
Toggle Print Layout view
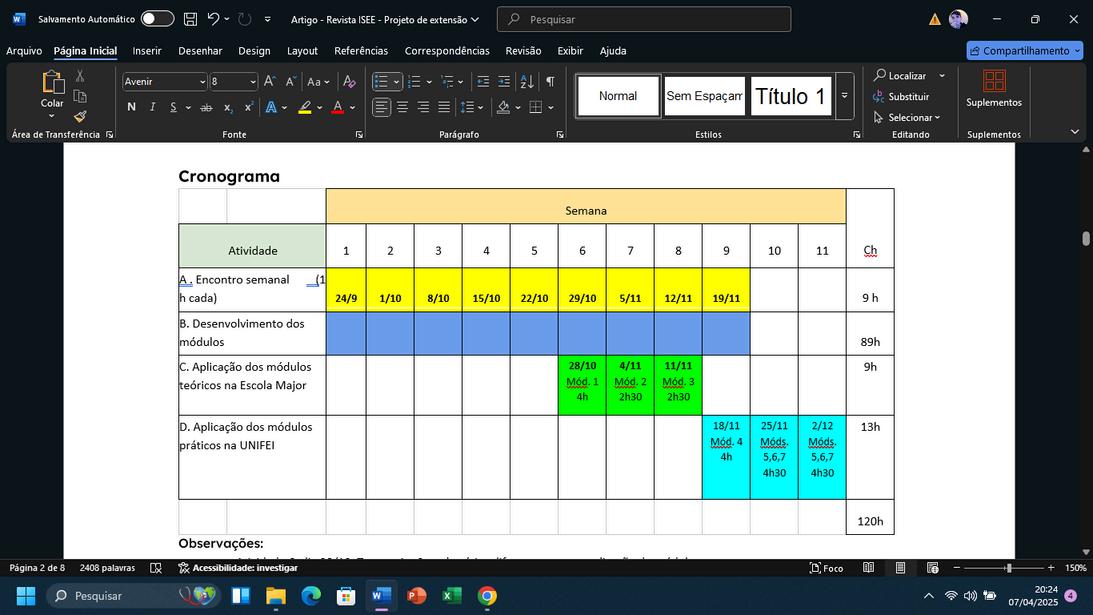(900, 568)
